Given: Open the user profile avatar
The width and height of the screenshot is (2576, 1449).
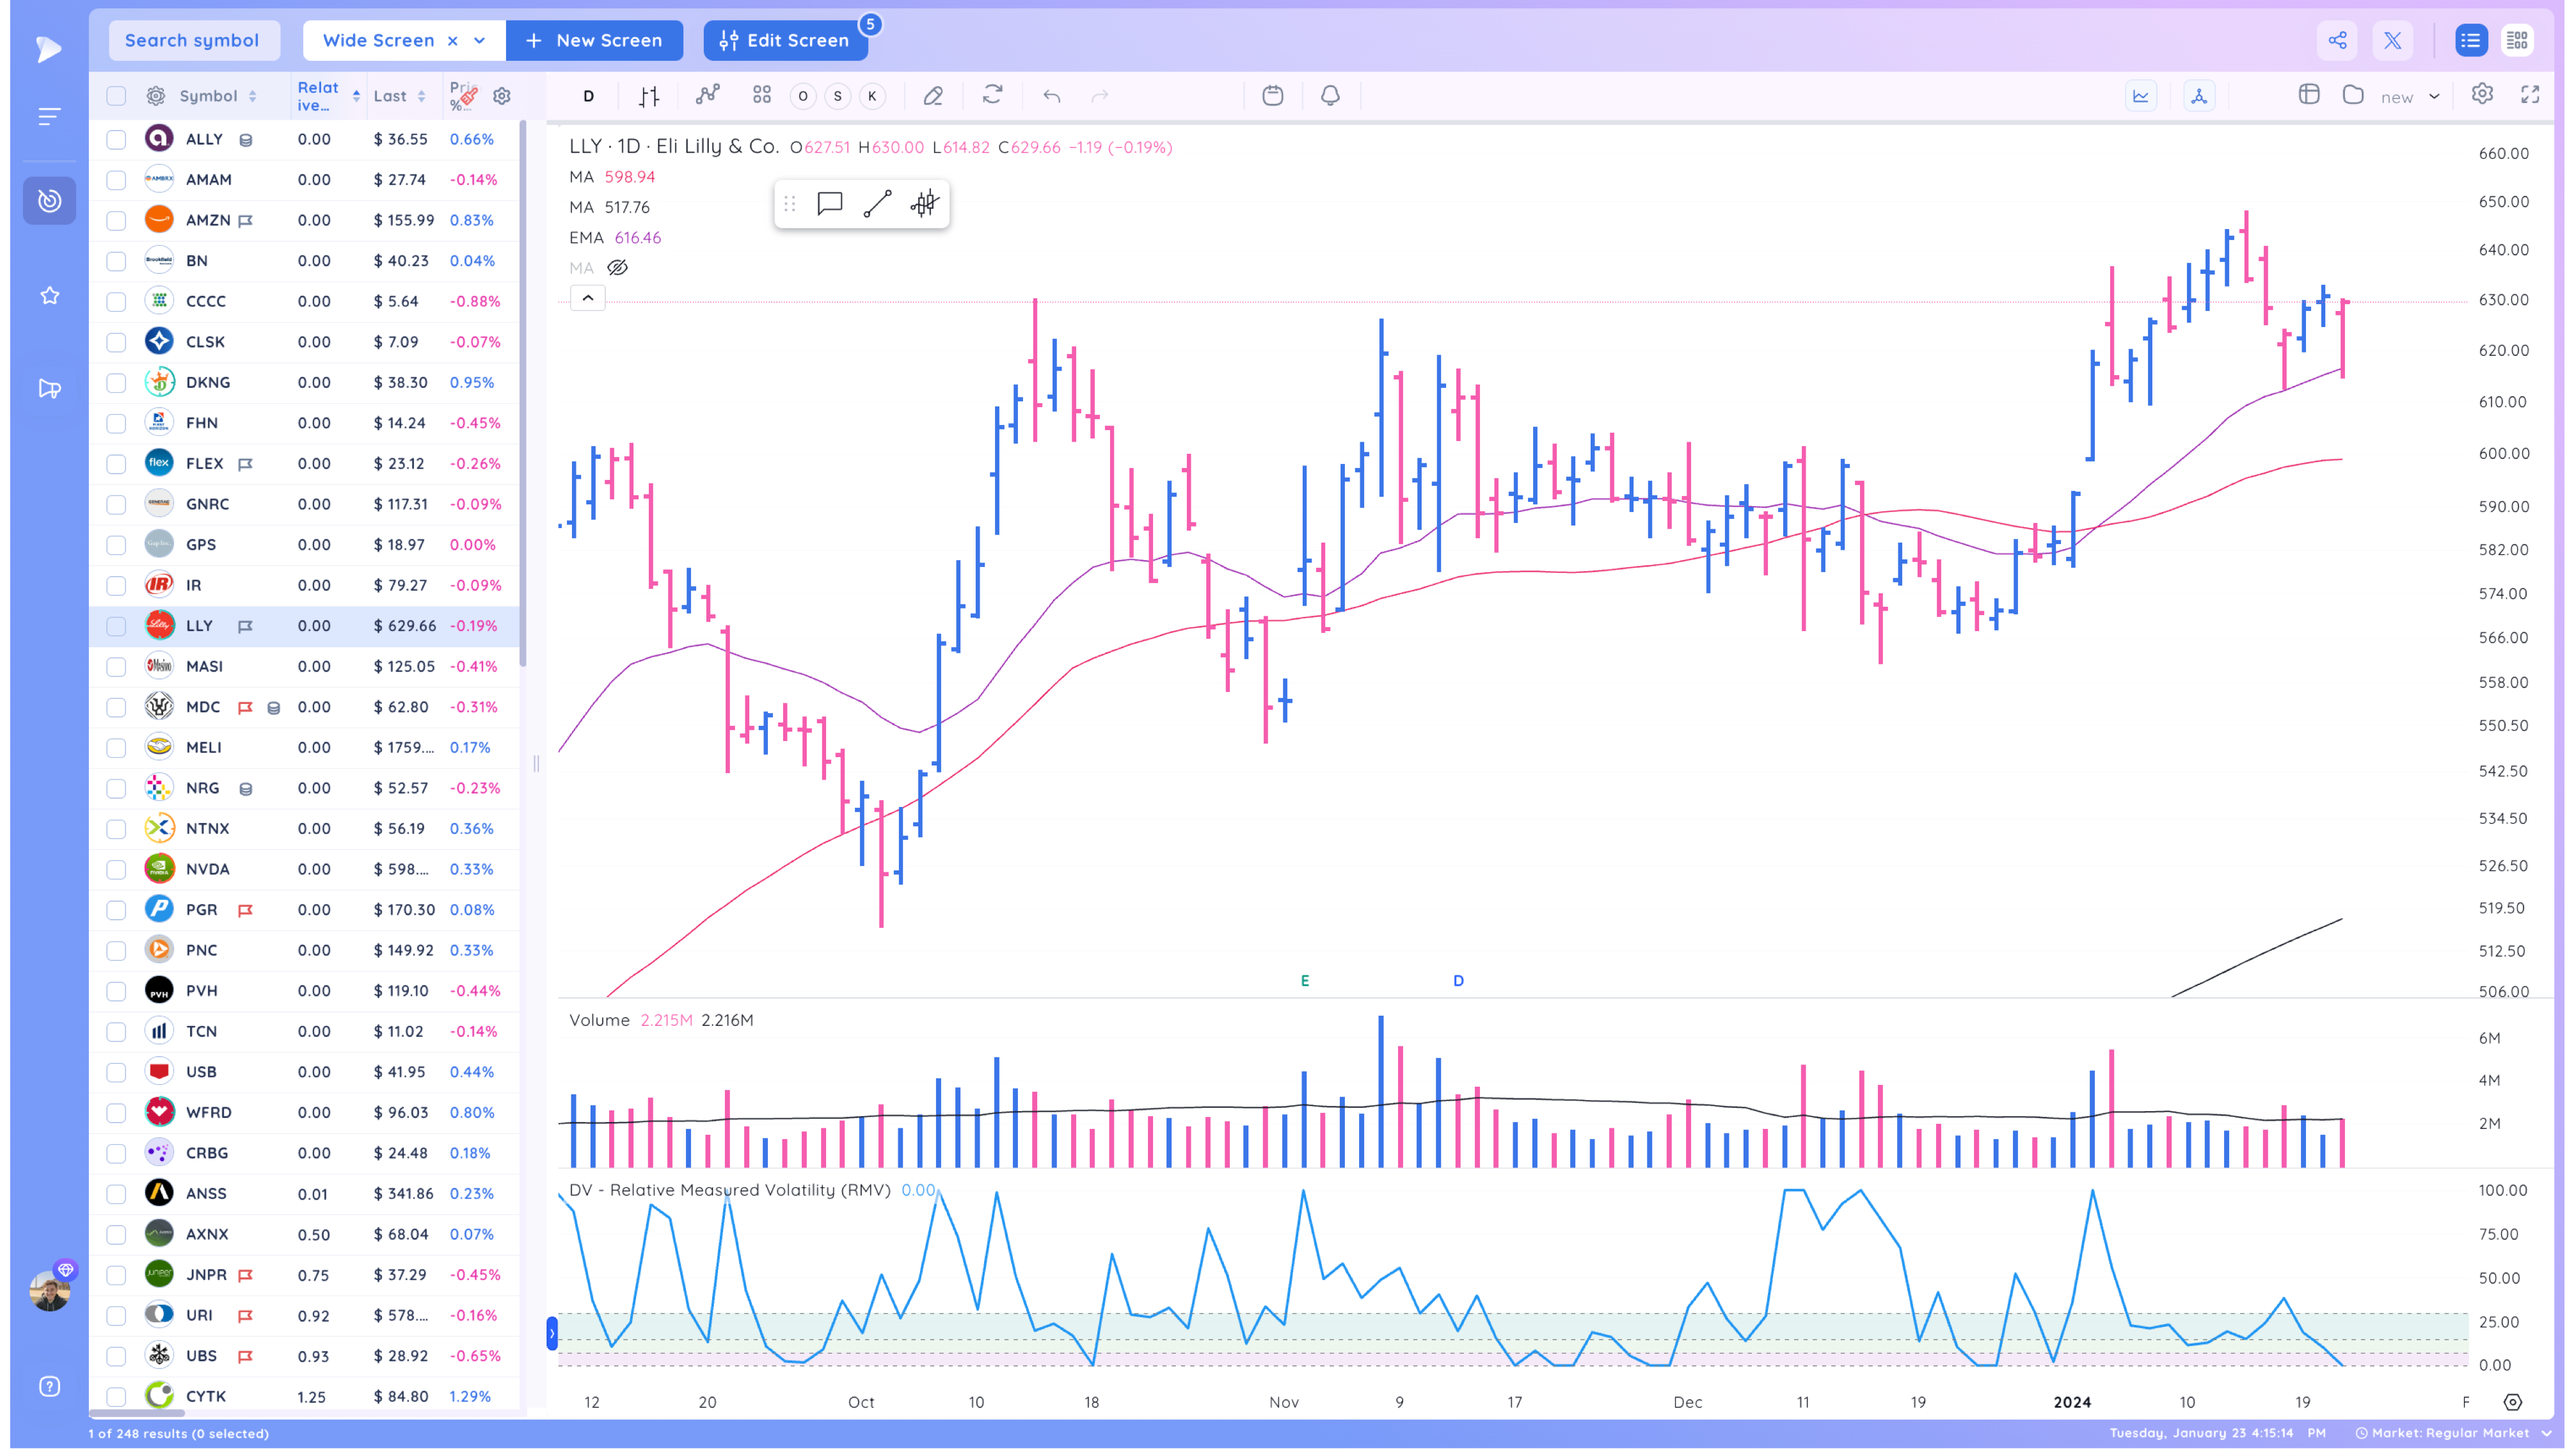Looking at the screenshot, I should (x=49, y=1290).
